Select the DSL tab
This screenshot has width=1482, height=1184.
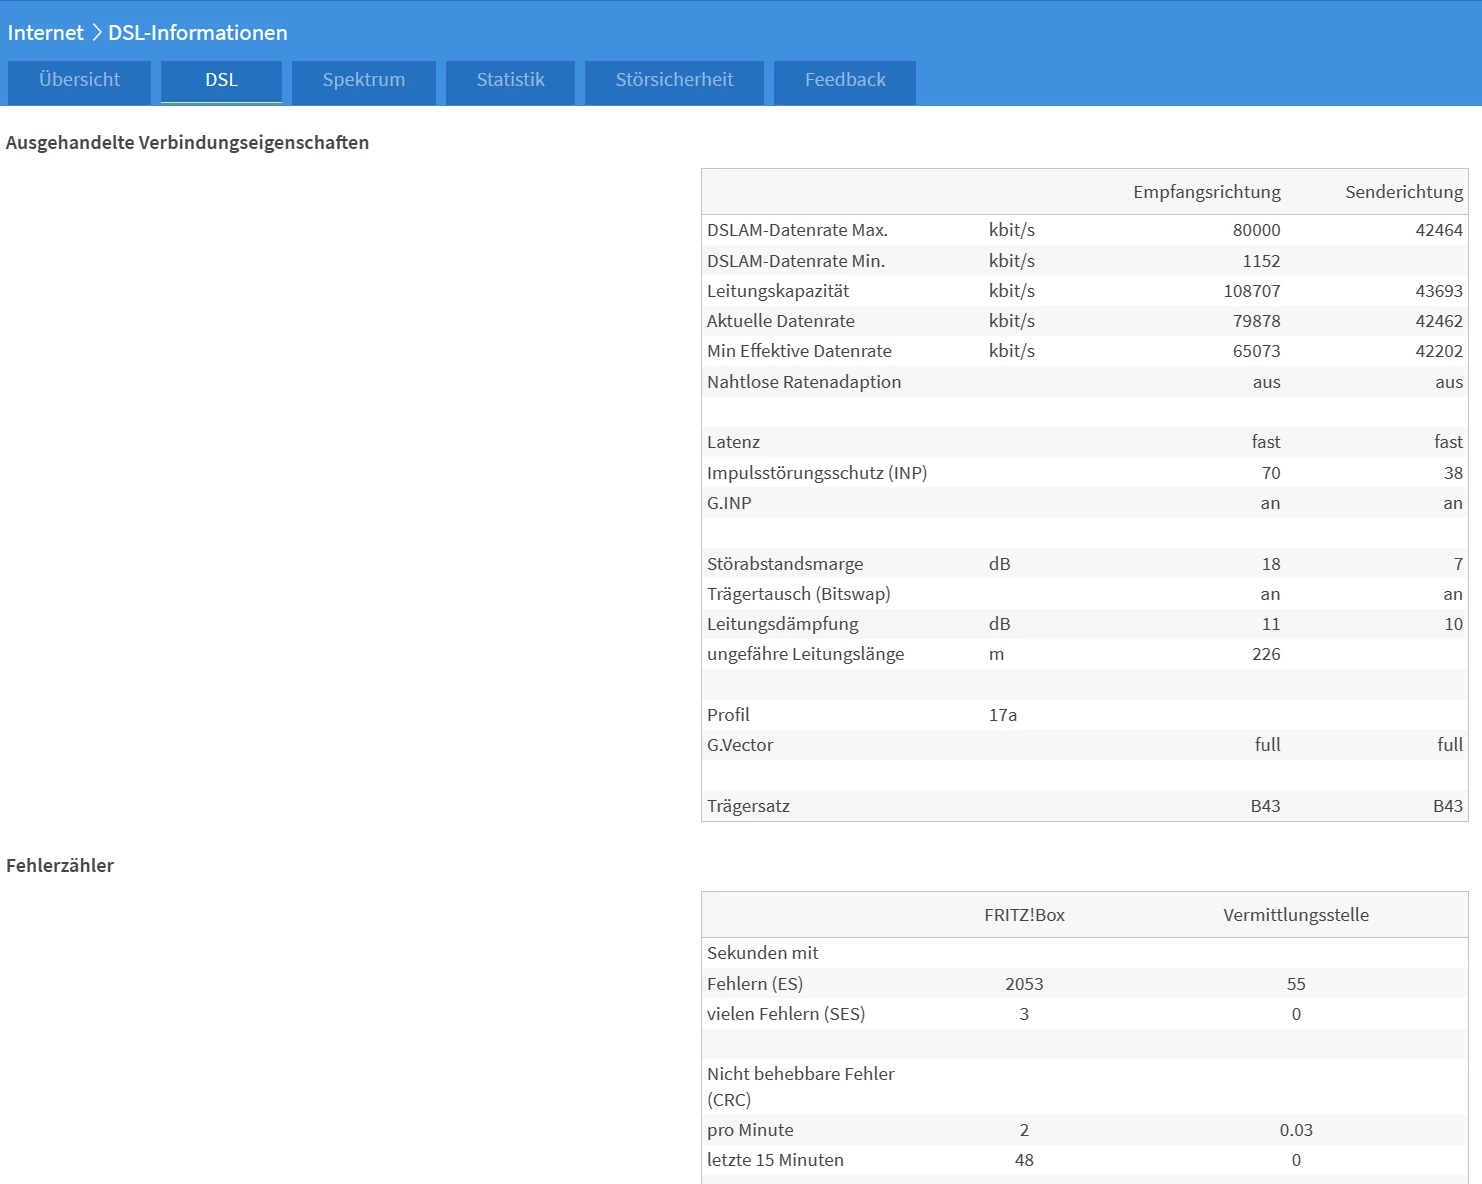tap(221, 80)
